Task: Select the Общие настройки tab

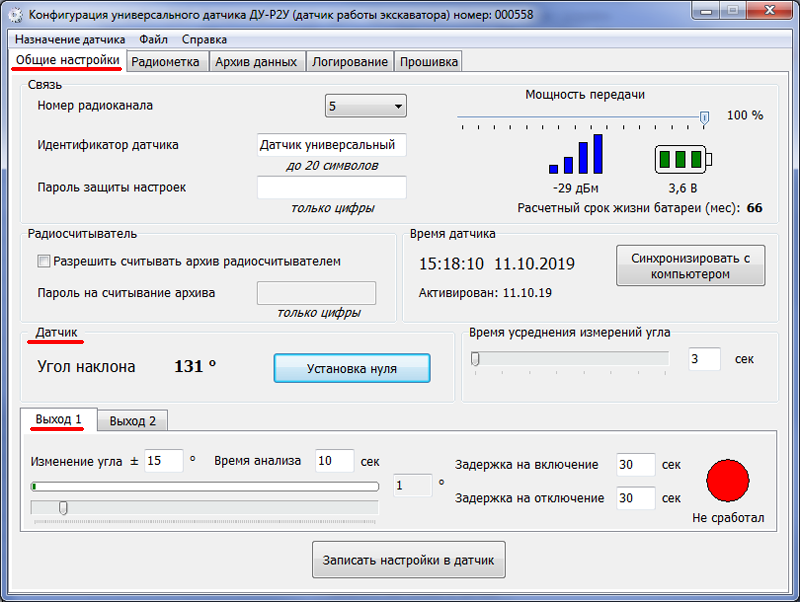Action: point(68,60)
